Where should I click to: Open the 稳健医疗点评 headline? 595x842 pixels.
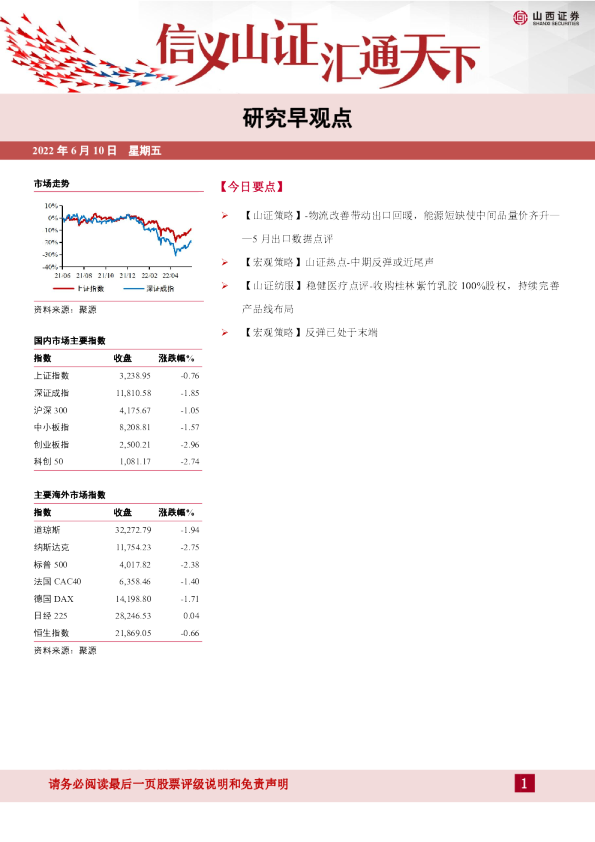(400, 297)
